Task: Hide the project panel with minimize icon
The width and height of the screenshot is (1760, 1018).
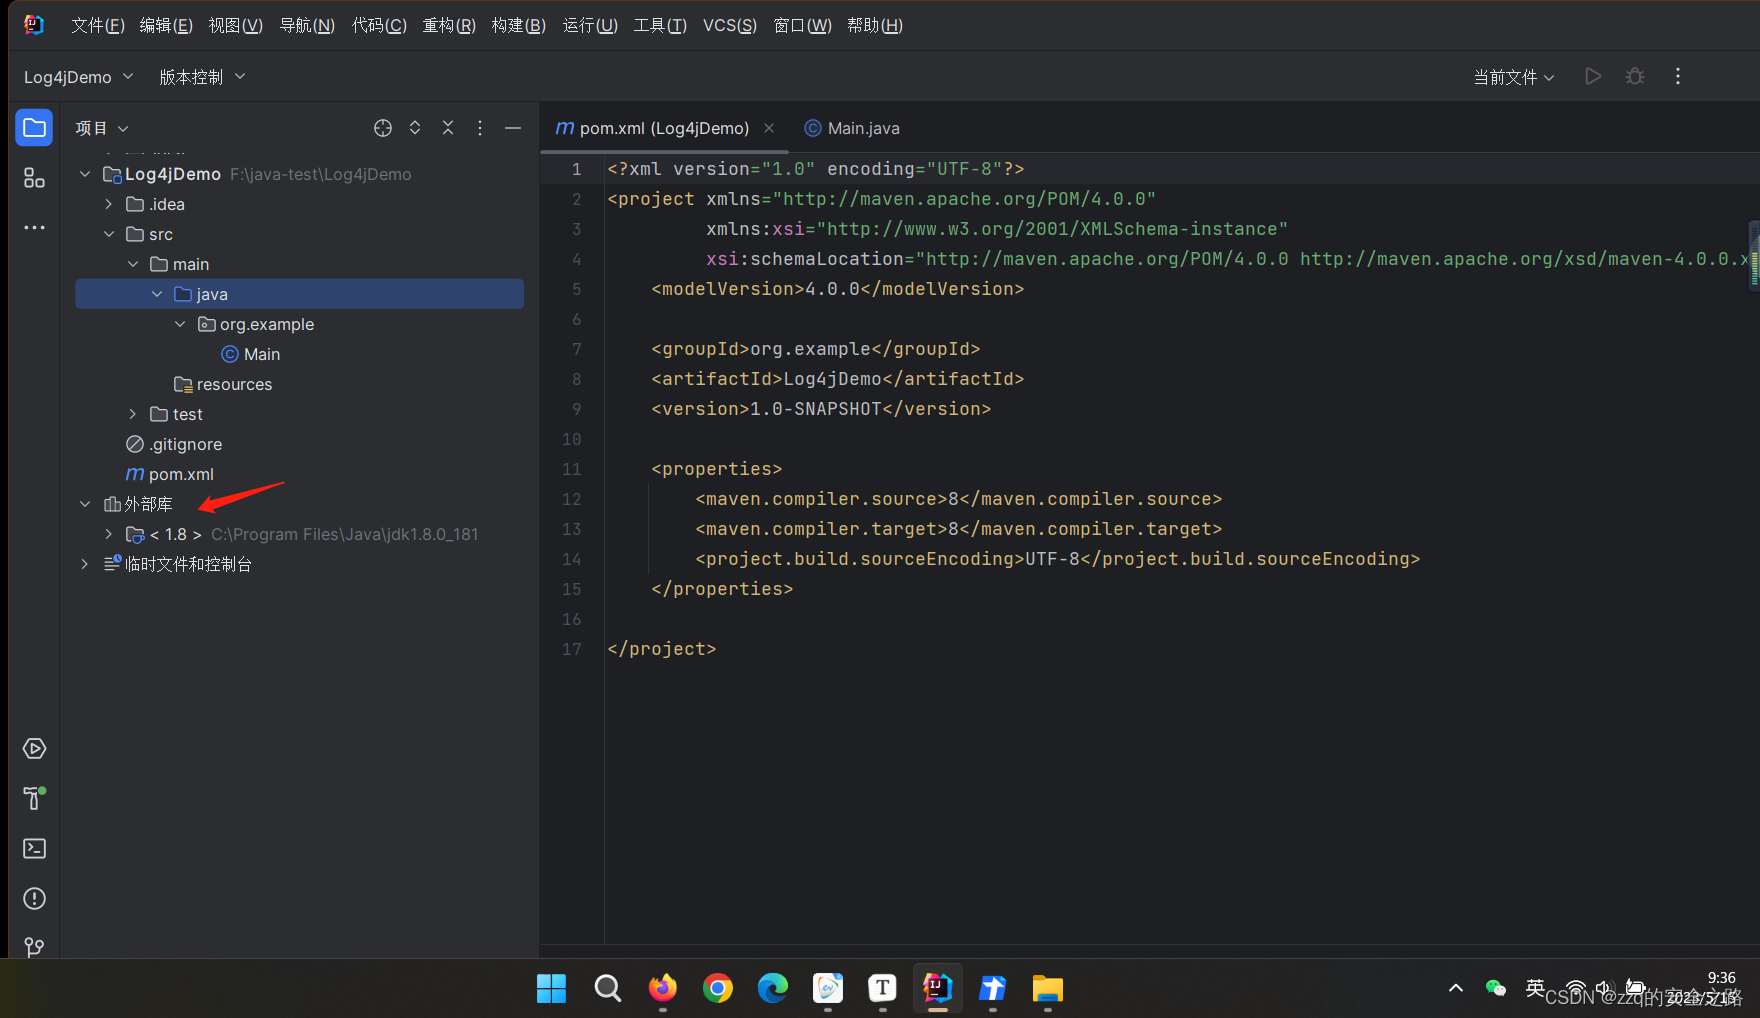Action: click(x=513, y=128)
